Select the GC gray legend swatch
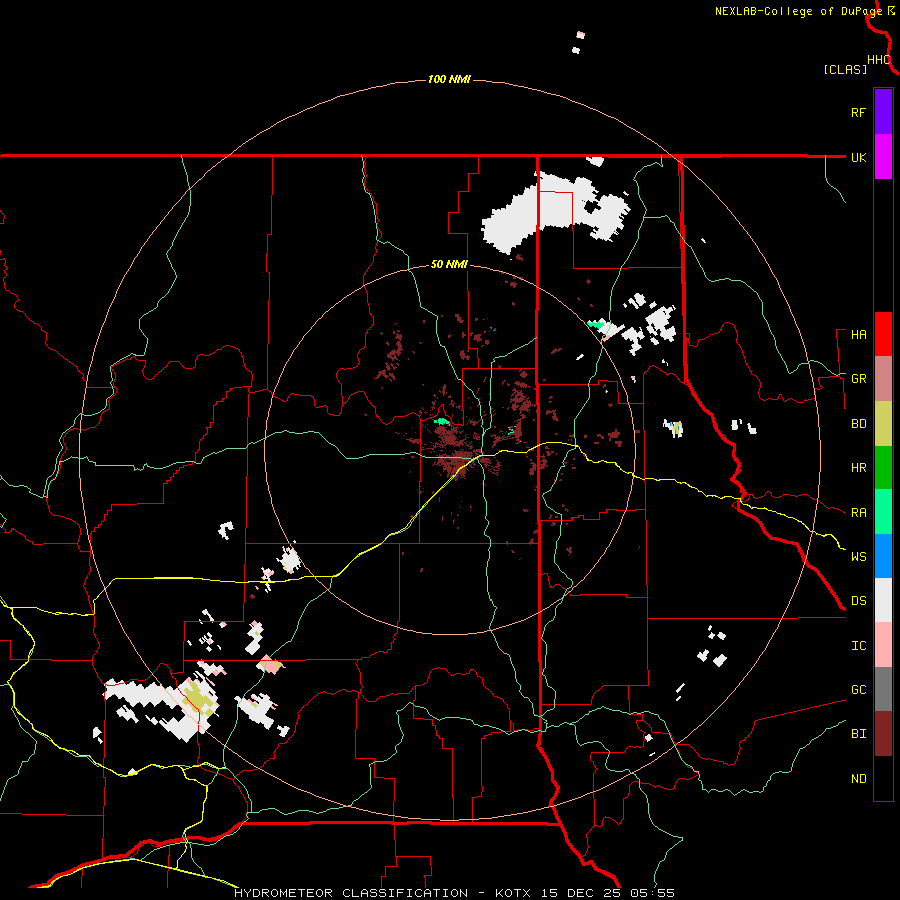Viewport: 900px width, 900px height. [x=883, y=689]
